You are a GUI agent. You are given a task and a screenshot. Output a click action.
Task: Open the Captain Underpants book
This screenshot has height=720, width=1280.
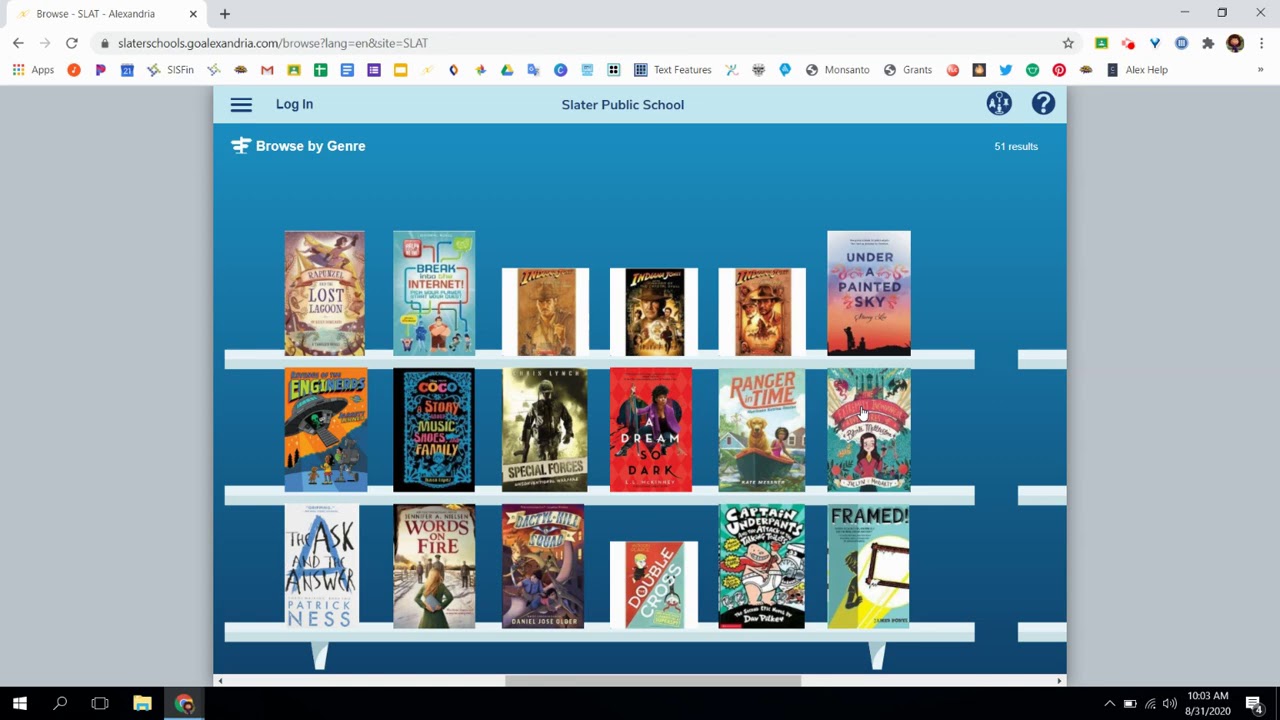point(761,566)
